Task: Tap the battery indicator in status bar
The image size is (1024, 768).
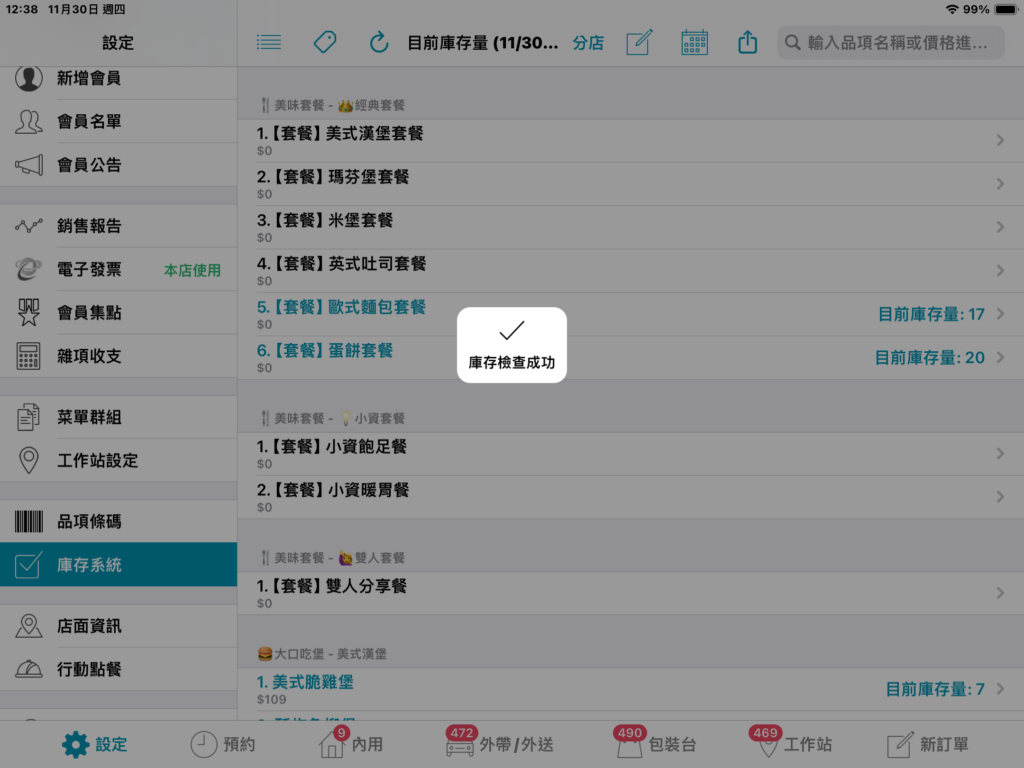Action: (1006, 9)
